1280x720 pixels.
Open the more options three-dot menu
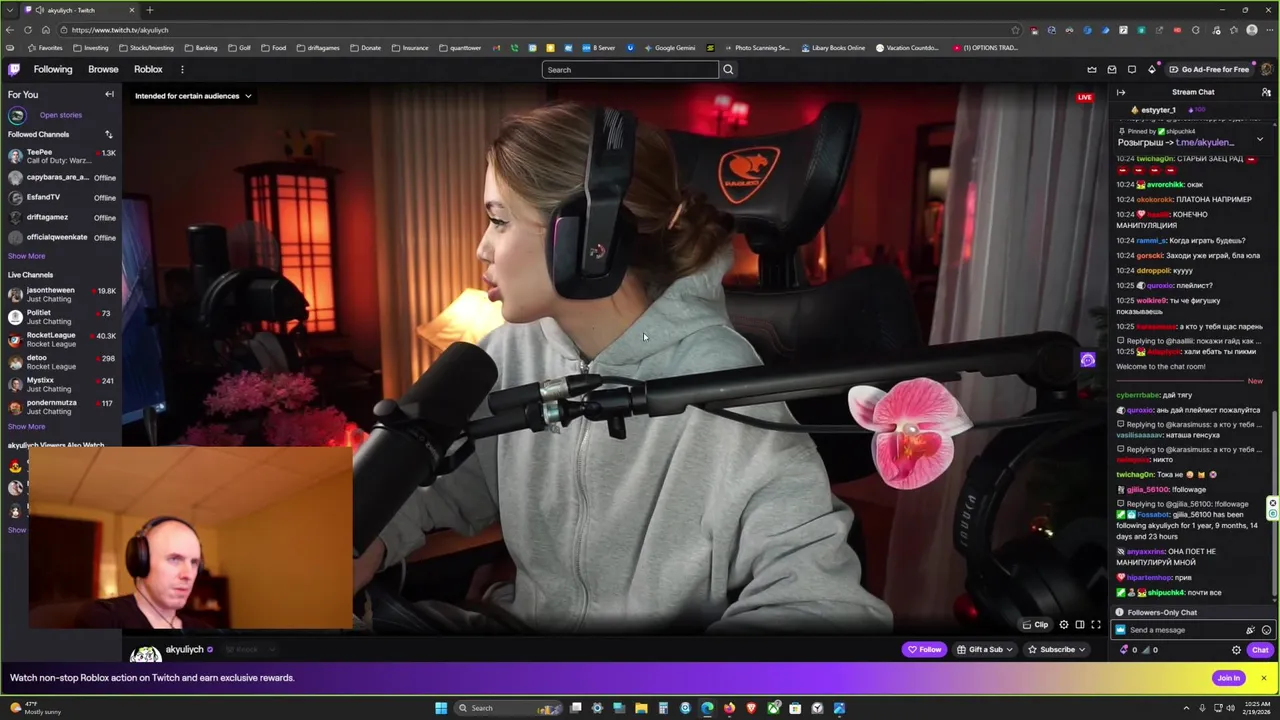[182, 70]
